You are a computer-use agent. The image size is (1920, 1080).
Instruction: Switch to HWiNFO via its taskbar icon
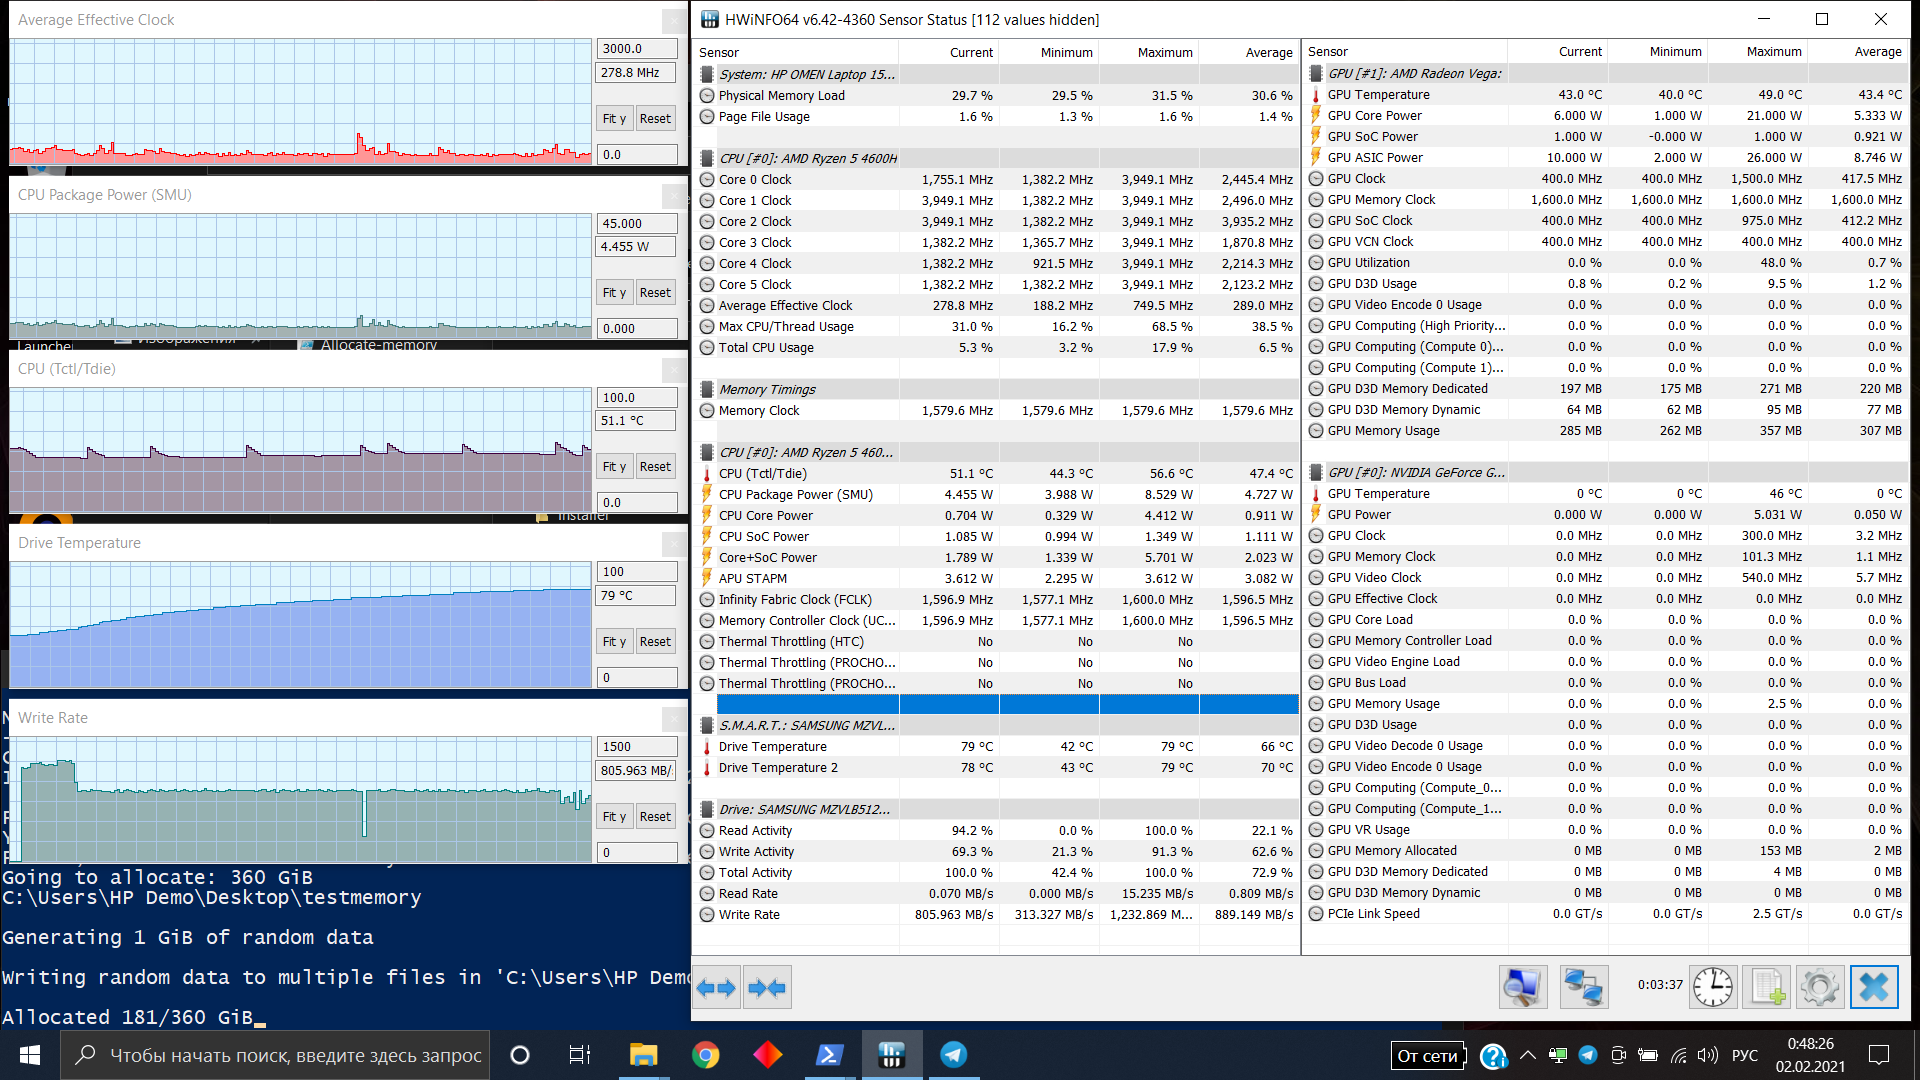click(x=892, y=1055)
